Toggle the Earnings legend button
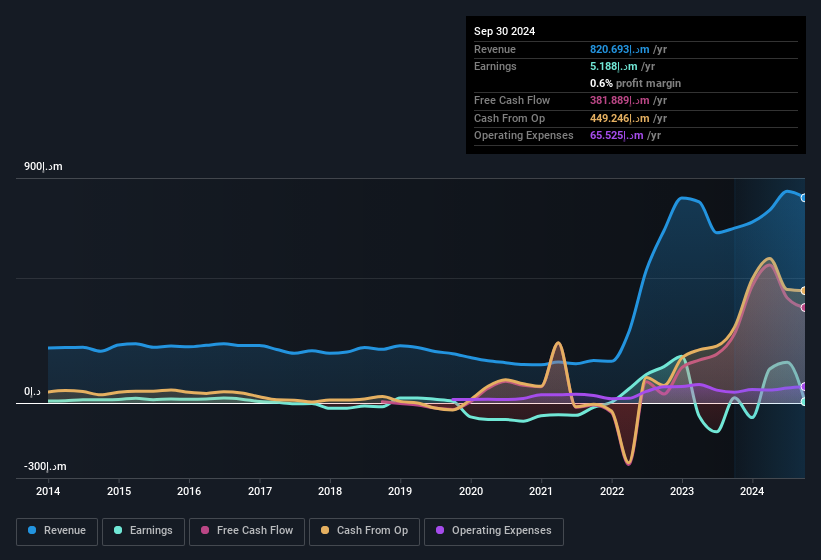Viewport: 821px width, 560px height. click(x=143, y=531)
